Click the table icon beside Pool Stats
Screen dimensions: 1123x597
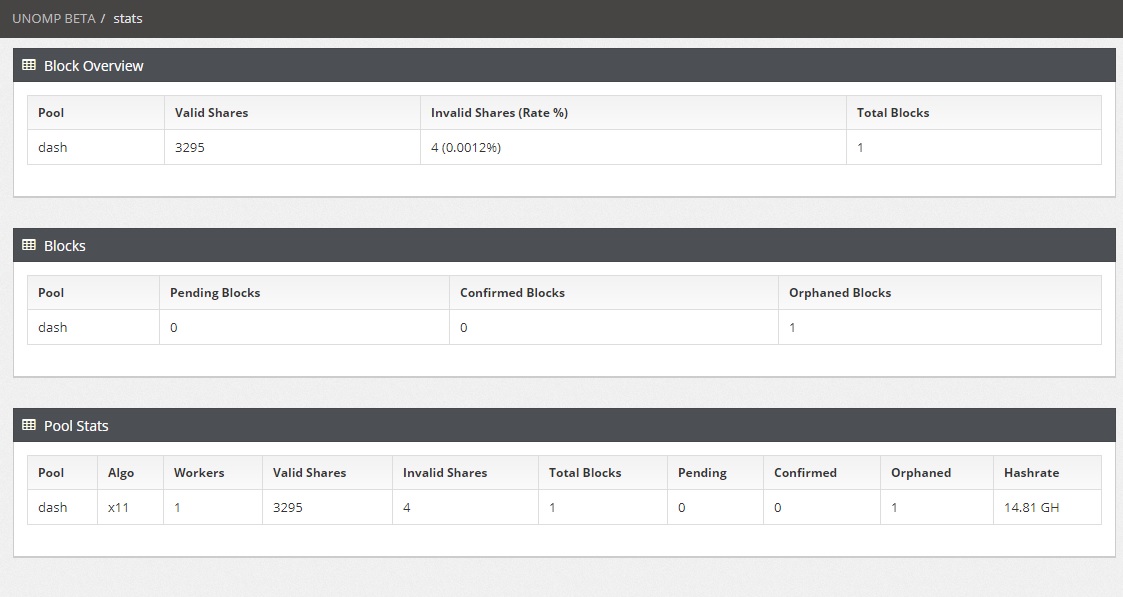[29, 425]
